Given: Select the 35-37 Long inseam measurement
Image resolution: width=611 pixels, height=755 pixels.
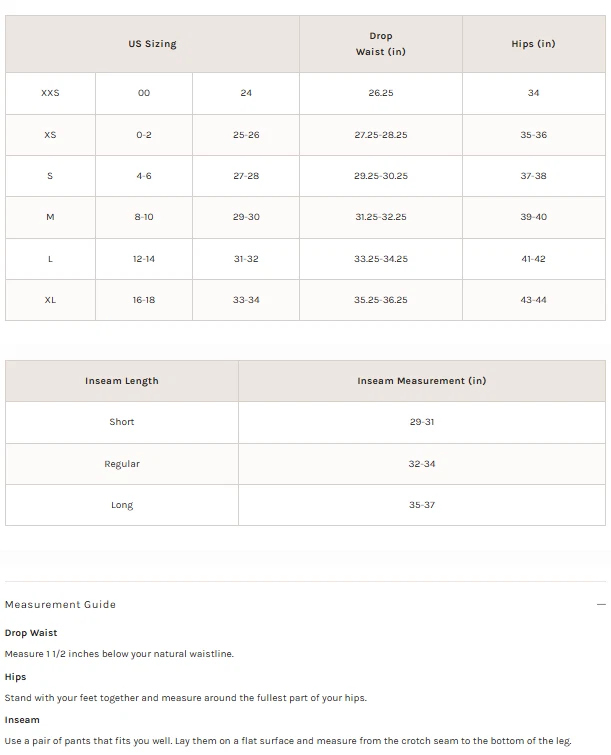Looking at the screenshot, I should 422,505.
